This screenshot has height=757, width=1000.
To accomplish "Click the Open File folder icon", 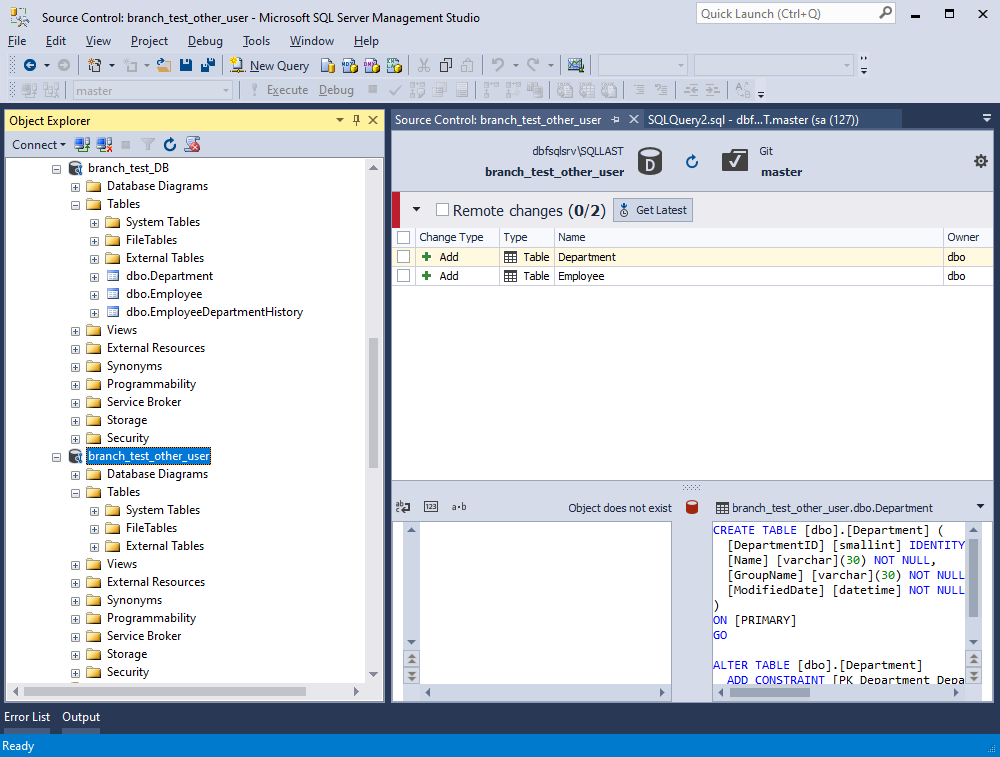I will click(x=164, y=65).
